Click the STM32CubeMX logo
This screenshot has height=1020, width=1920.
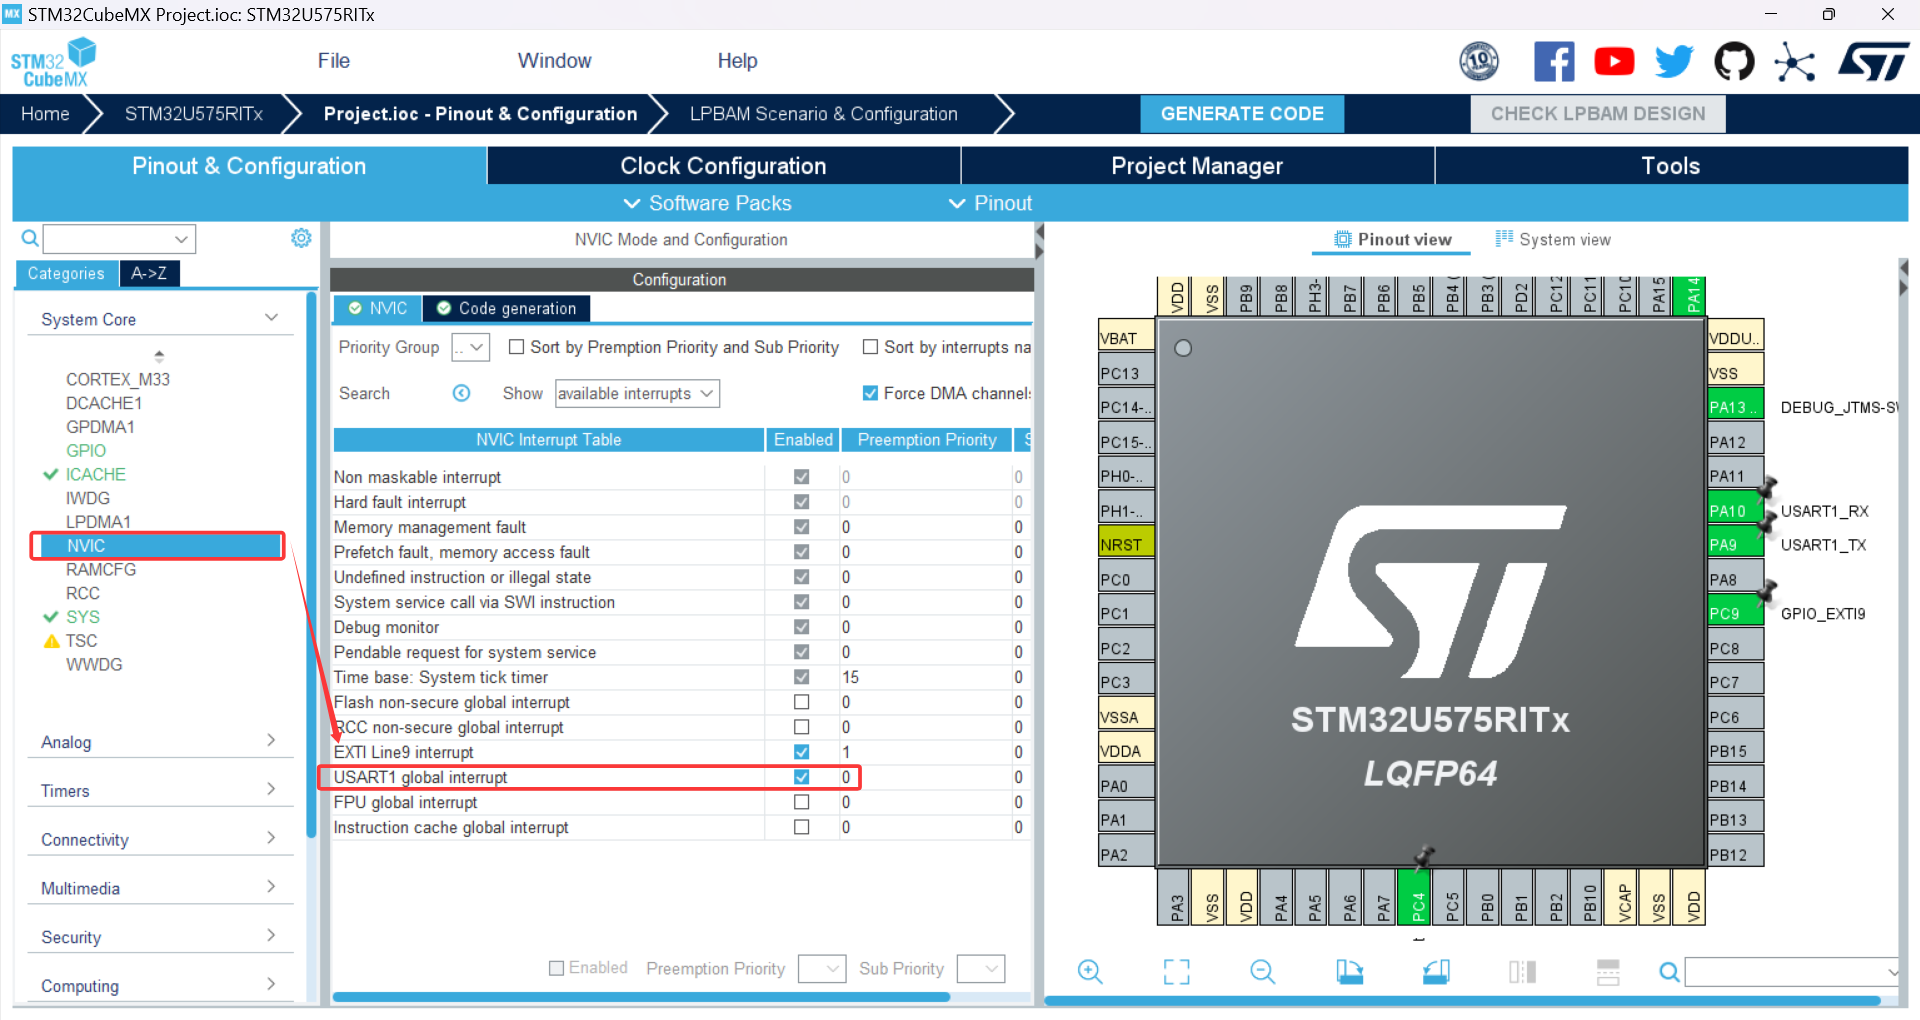53,63
